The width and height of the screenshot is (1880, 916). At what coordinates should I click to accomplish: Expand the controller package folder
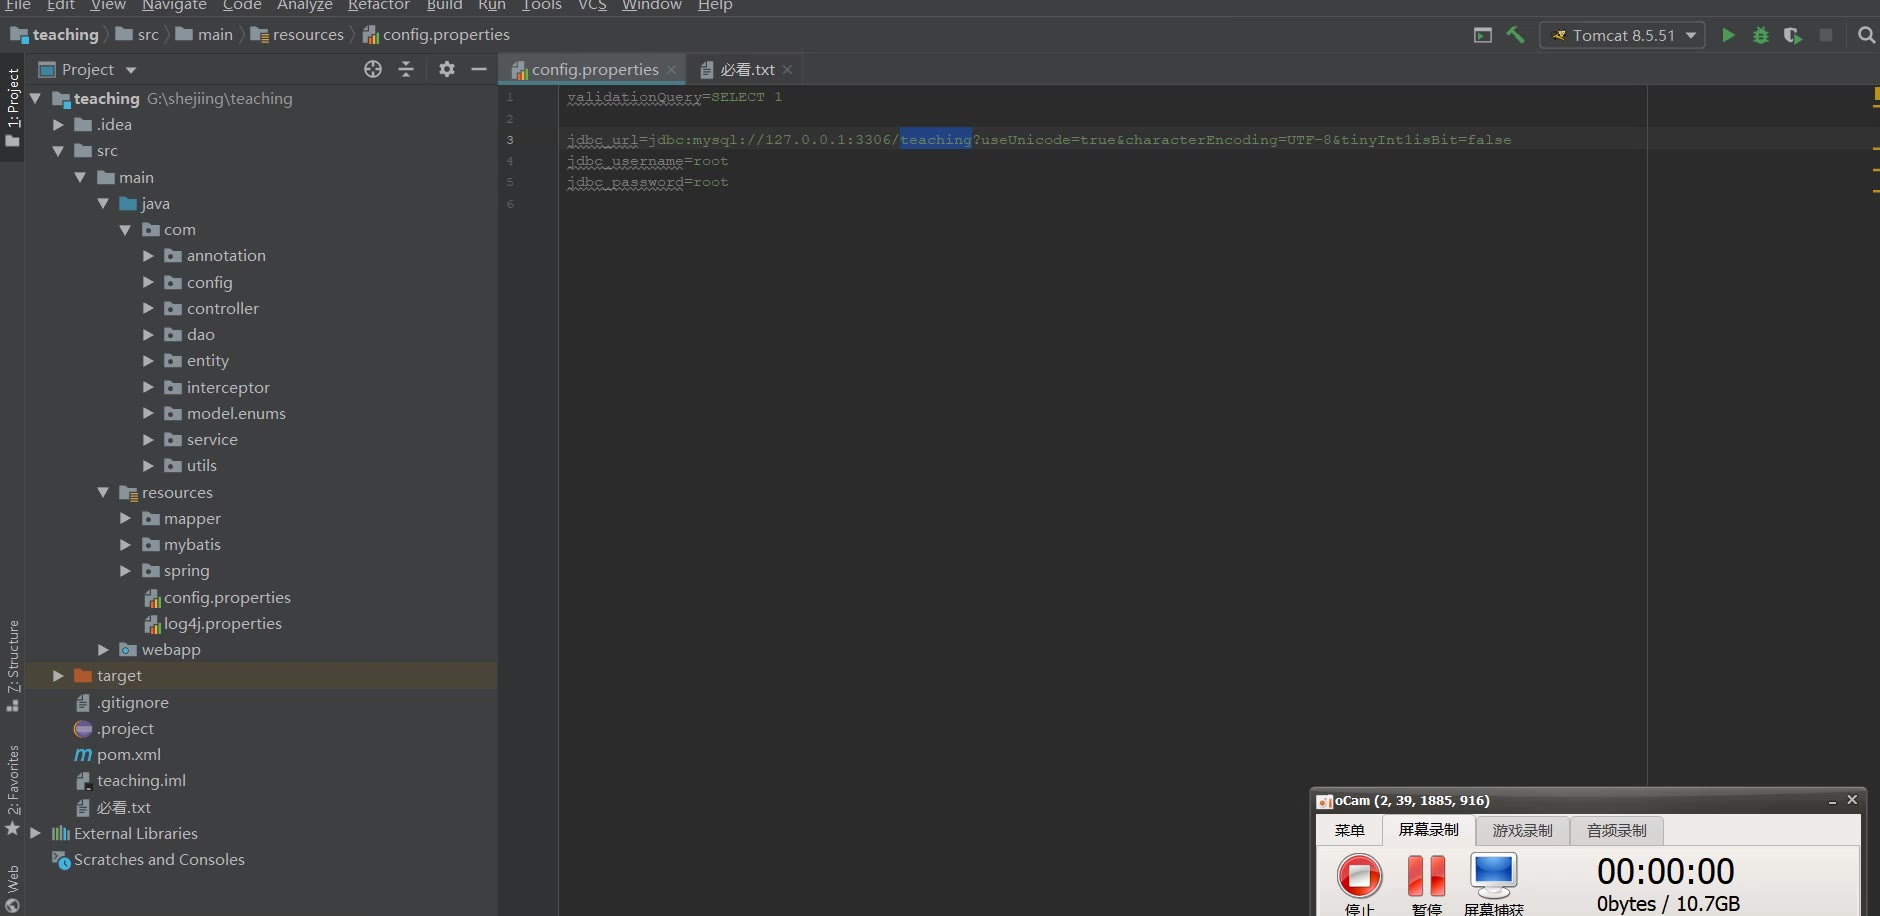148,309
